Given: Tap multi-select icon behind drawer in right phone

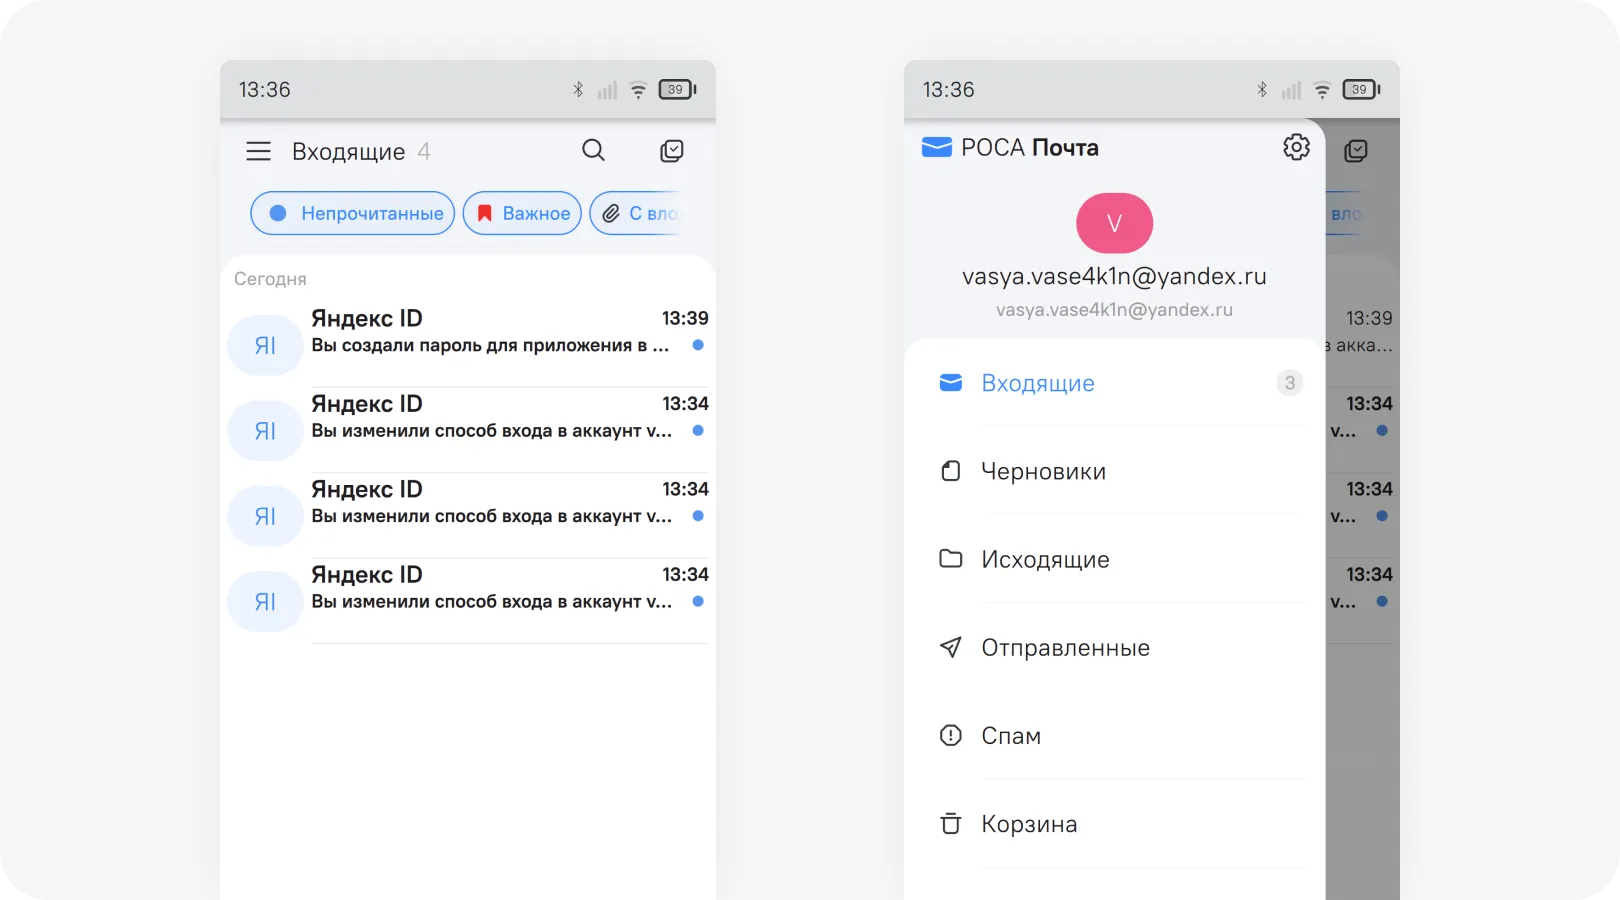Looking at the screenshot, I should pos(1356,151).
